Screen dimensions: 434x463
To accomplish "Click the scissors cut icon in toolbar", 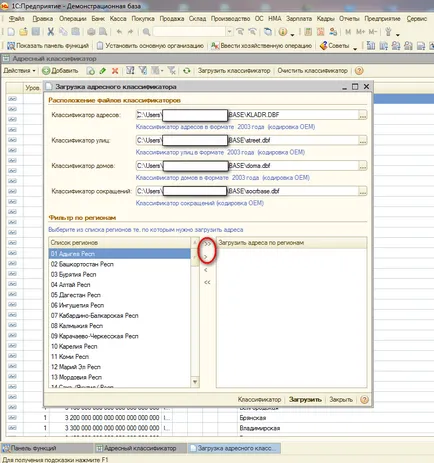I will click(51, 32).
